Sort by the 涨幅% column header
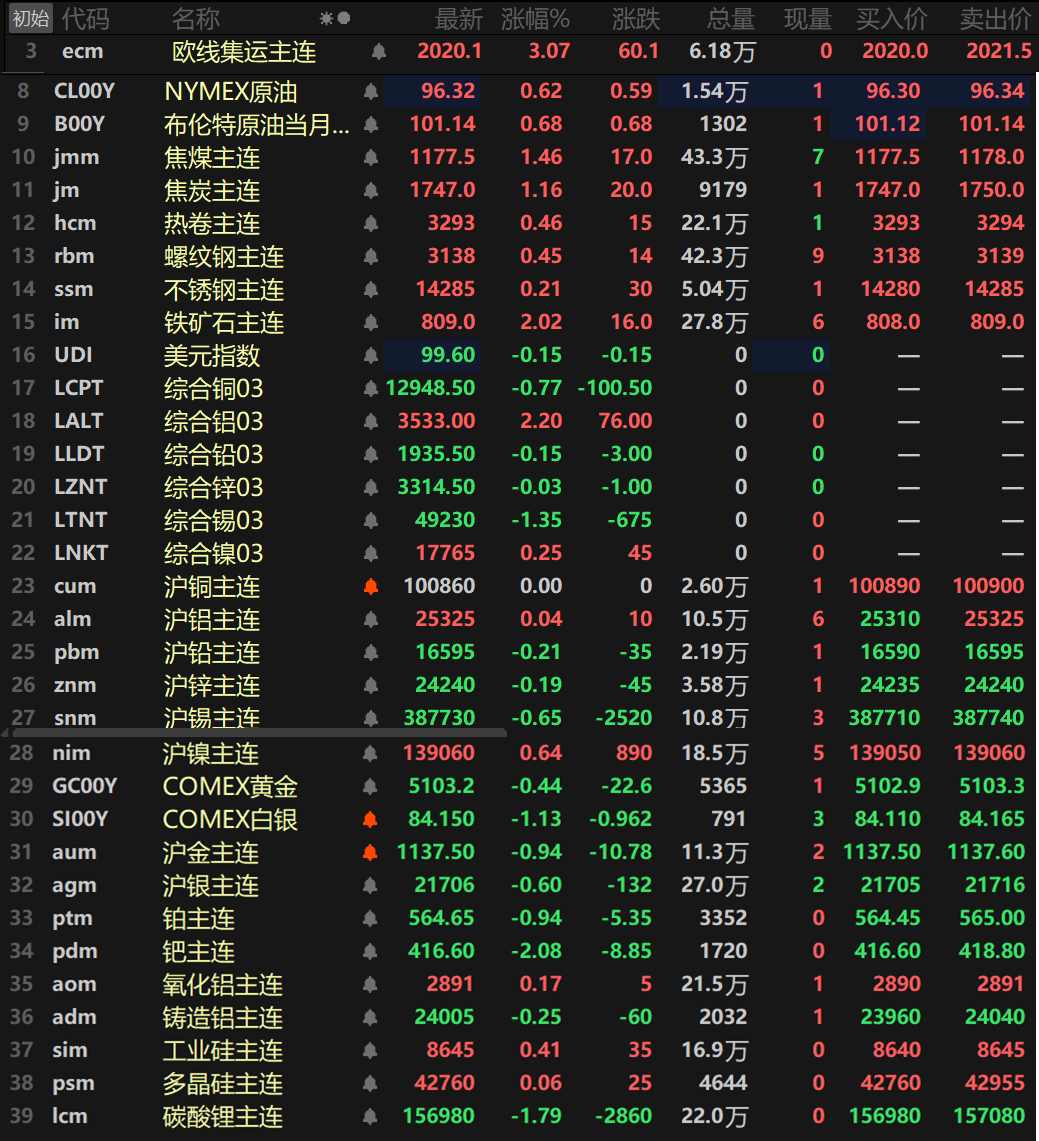This screenshot has height=1141, width=1039. coord(536,19)
